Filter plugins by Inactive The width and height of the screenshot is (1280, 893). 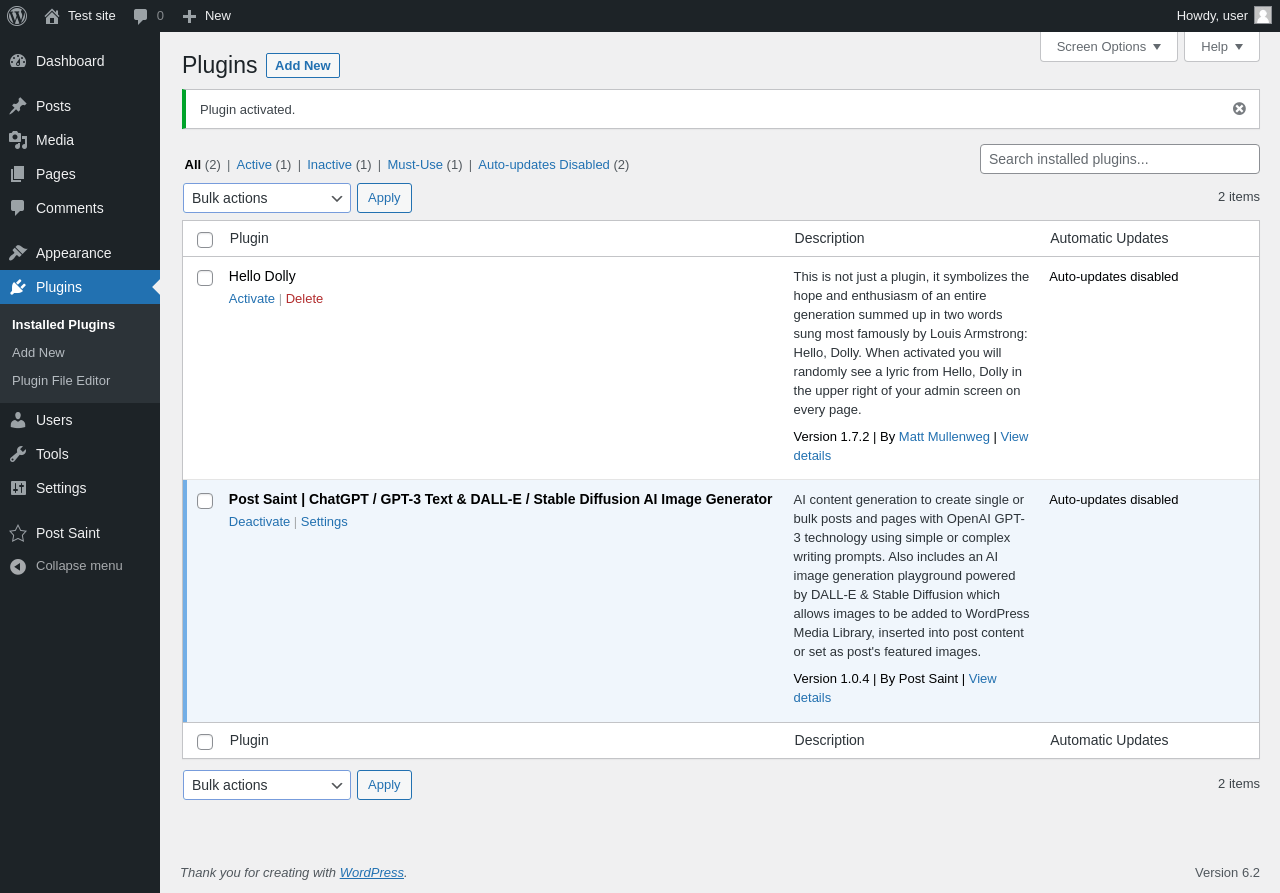point(329,164)
